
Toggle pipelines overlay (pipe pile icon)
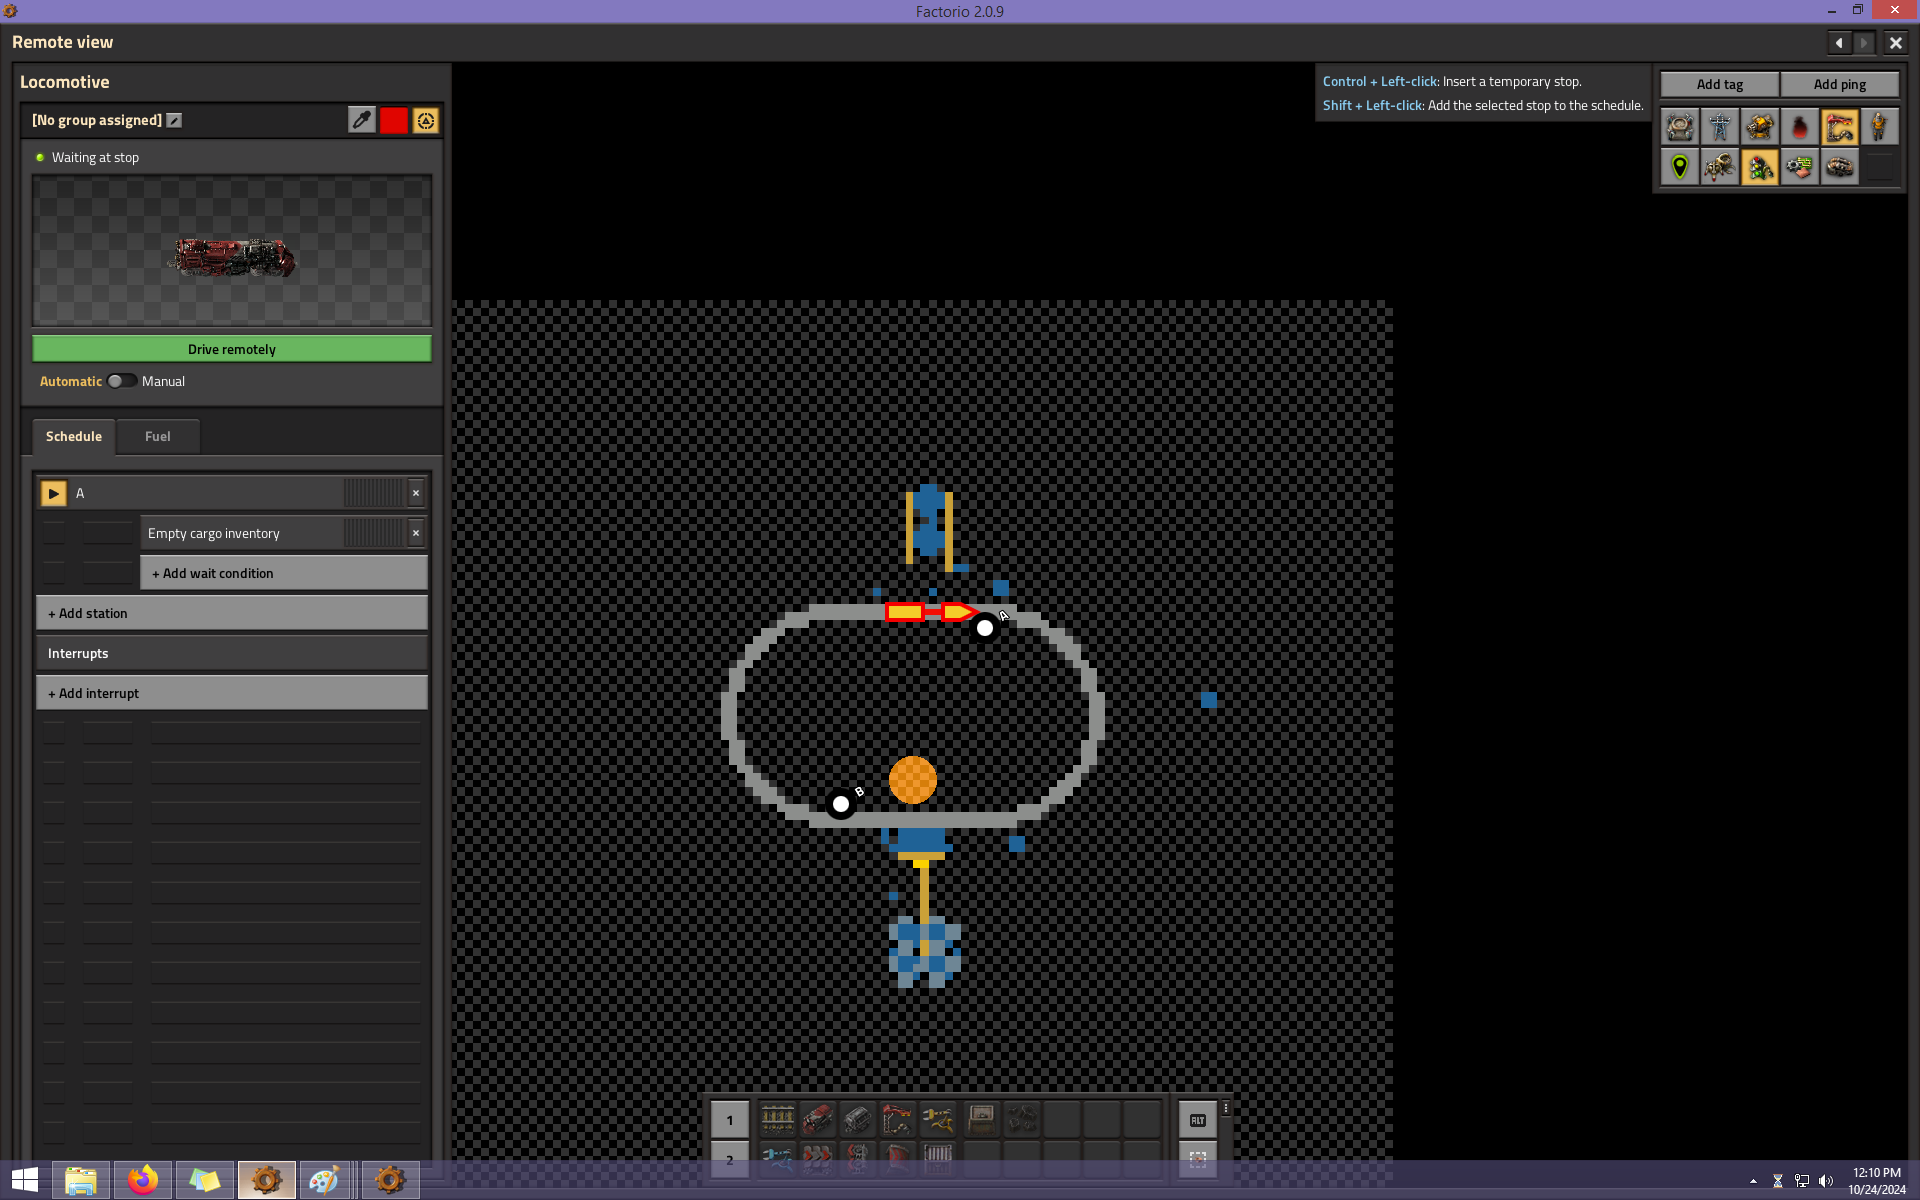pyautogui.click(x=1840, y=167)
